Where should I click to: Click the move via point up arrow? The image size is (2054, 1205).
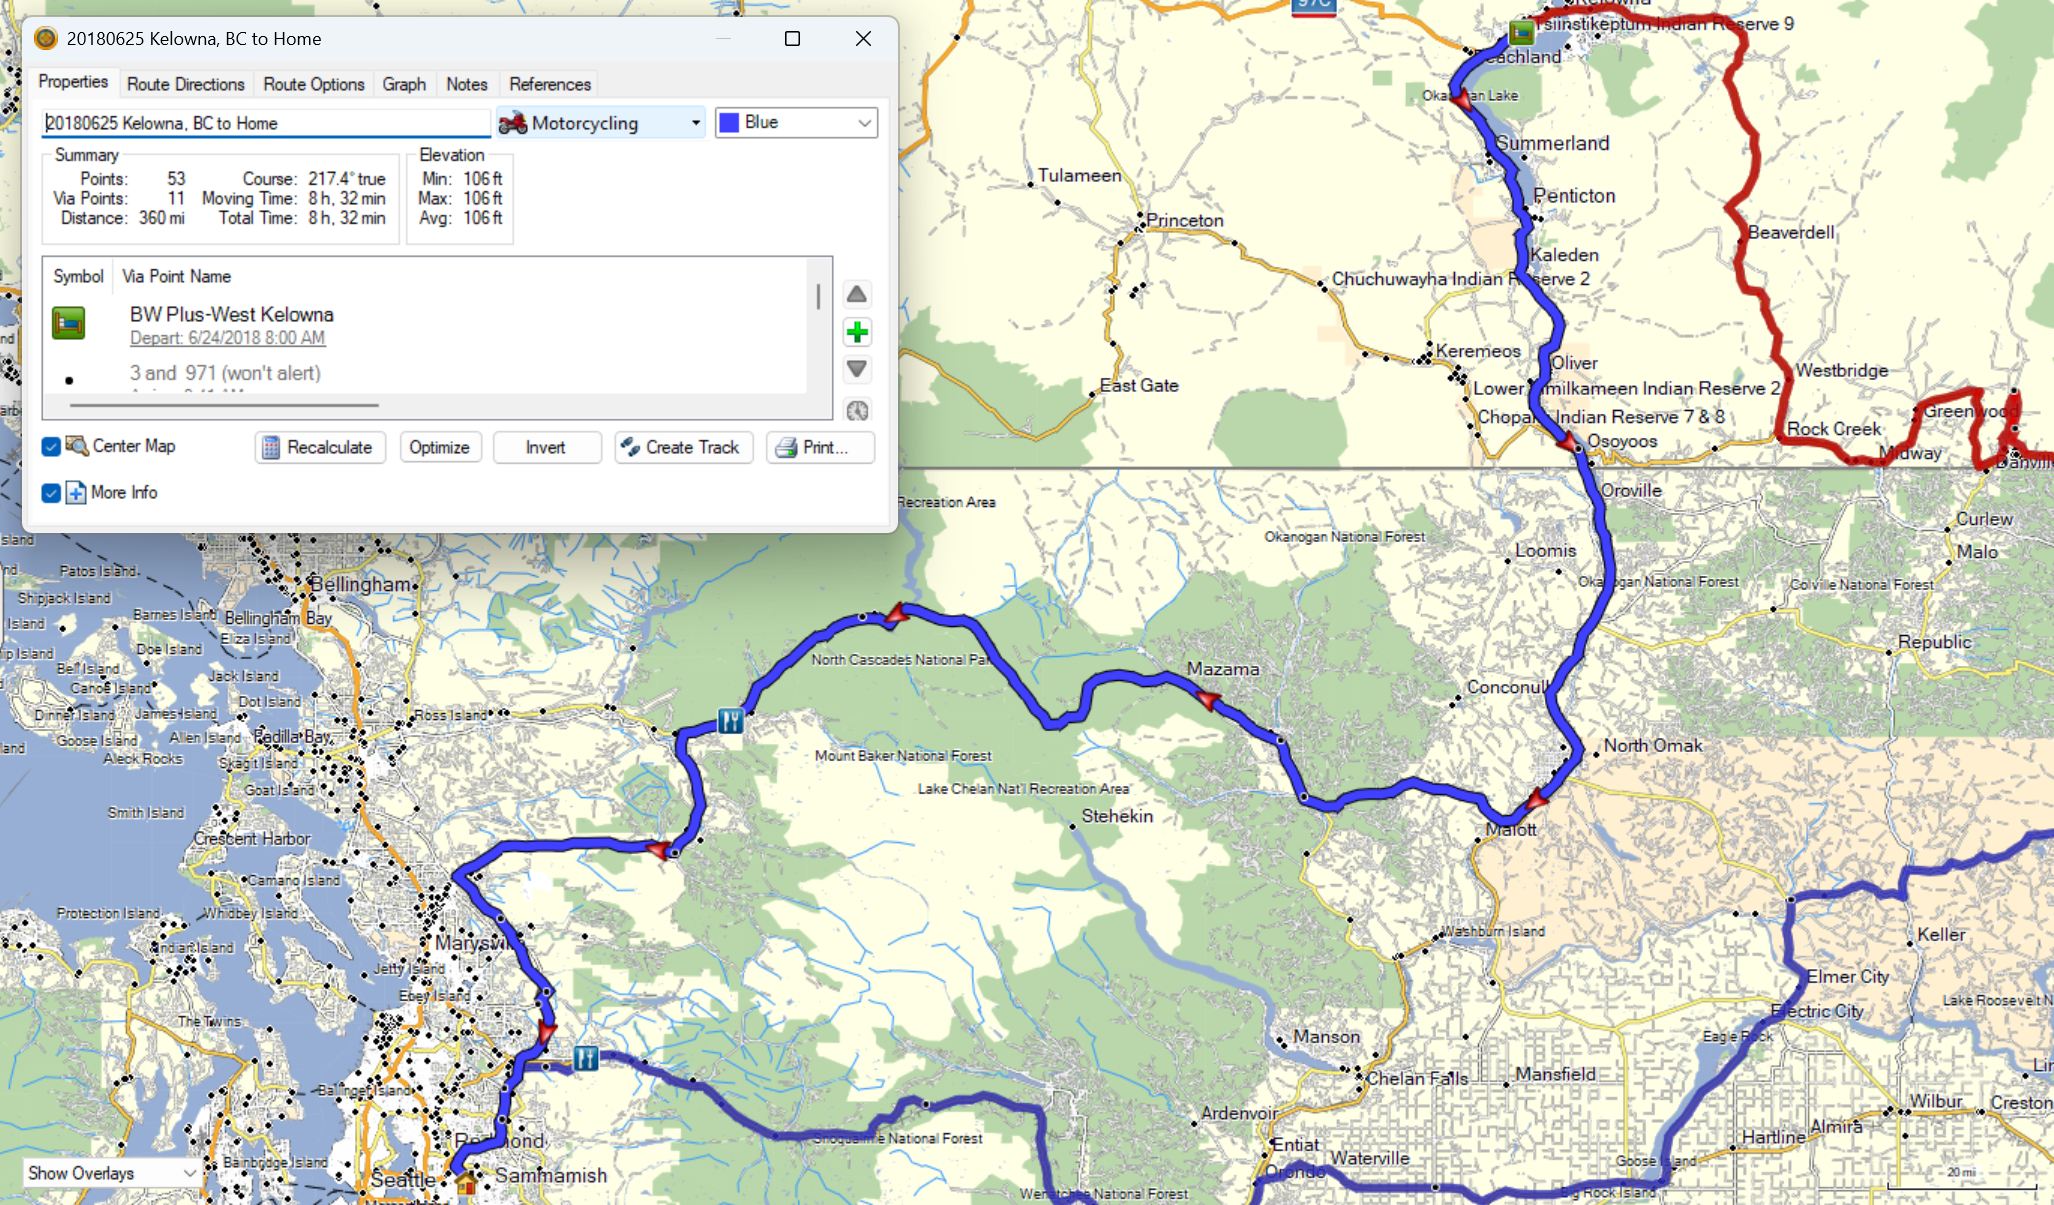tap(856, 294)
